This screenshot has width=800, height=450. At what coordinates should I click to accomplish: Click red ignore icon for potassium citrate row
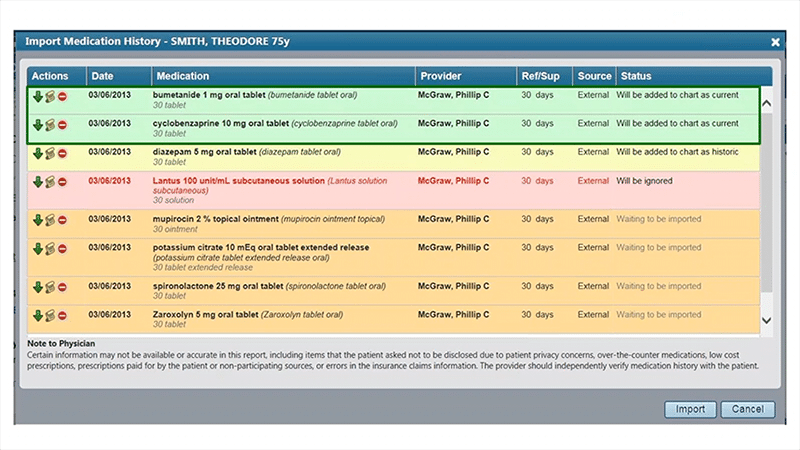[62, 249]
